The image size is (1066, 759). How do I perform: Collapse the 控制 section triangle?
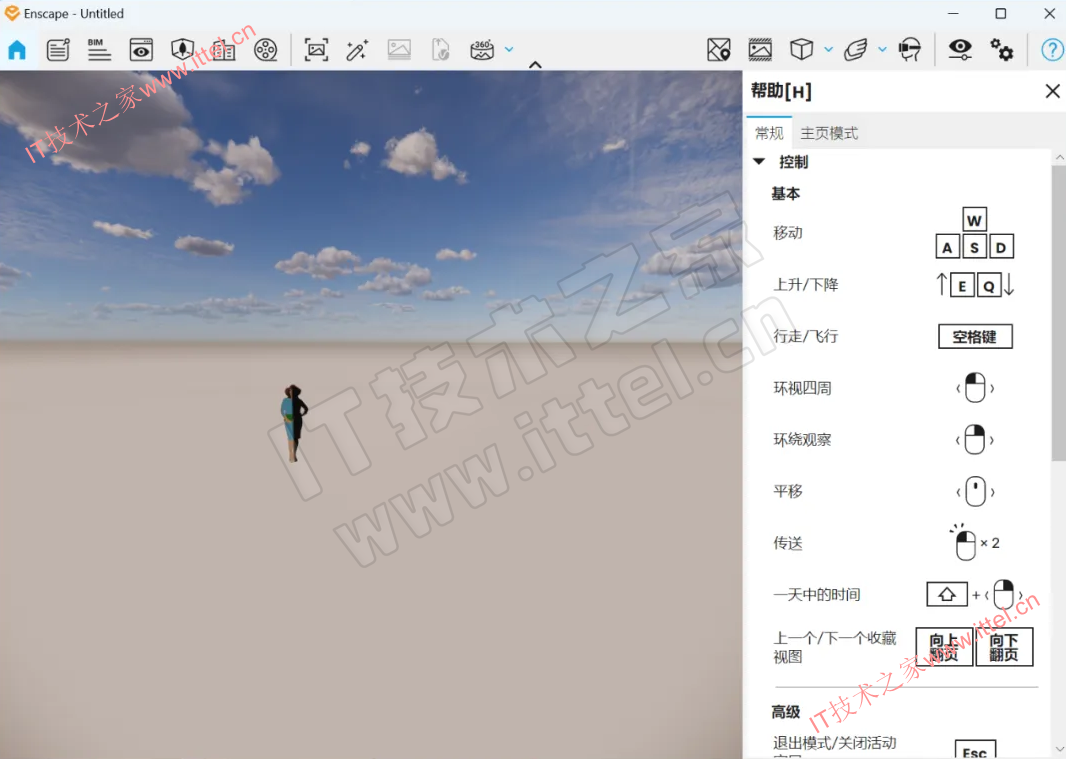click(x=759, y=162)
